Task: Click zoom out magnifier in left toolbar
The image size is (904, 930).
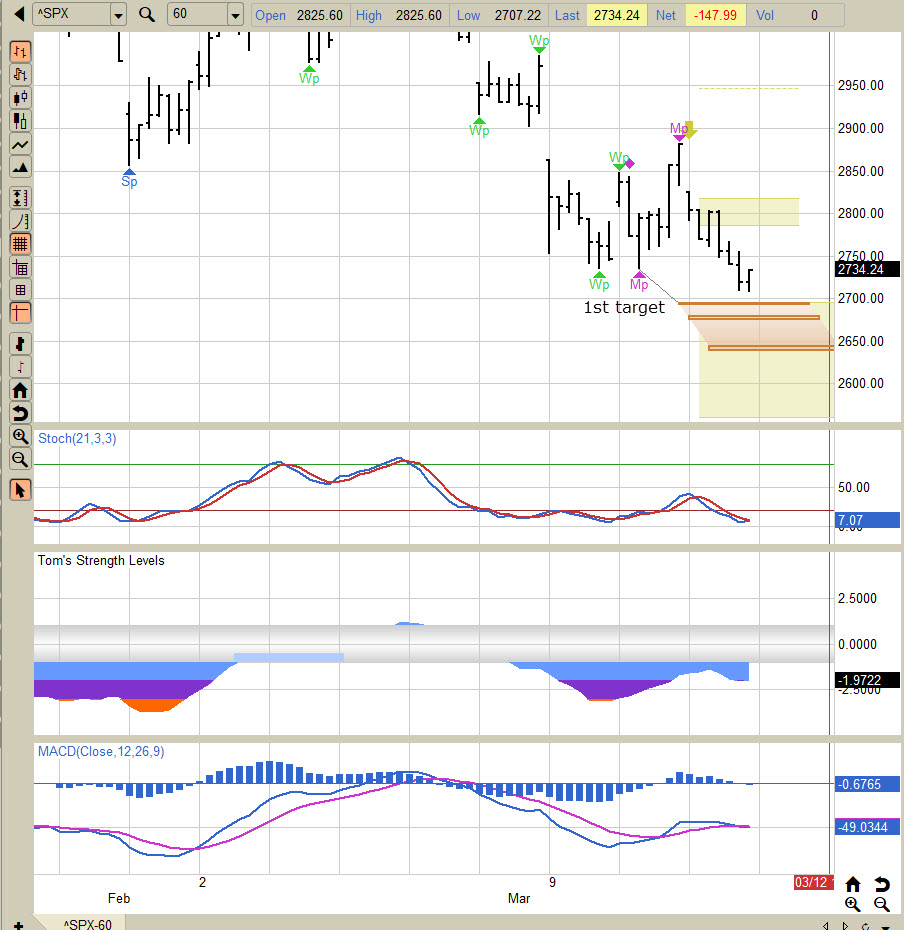Action: 20,460
